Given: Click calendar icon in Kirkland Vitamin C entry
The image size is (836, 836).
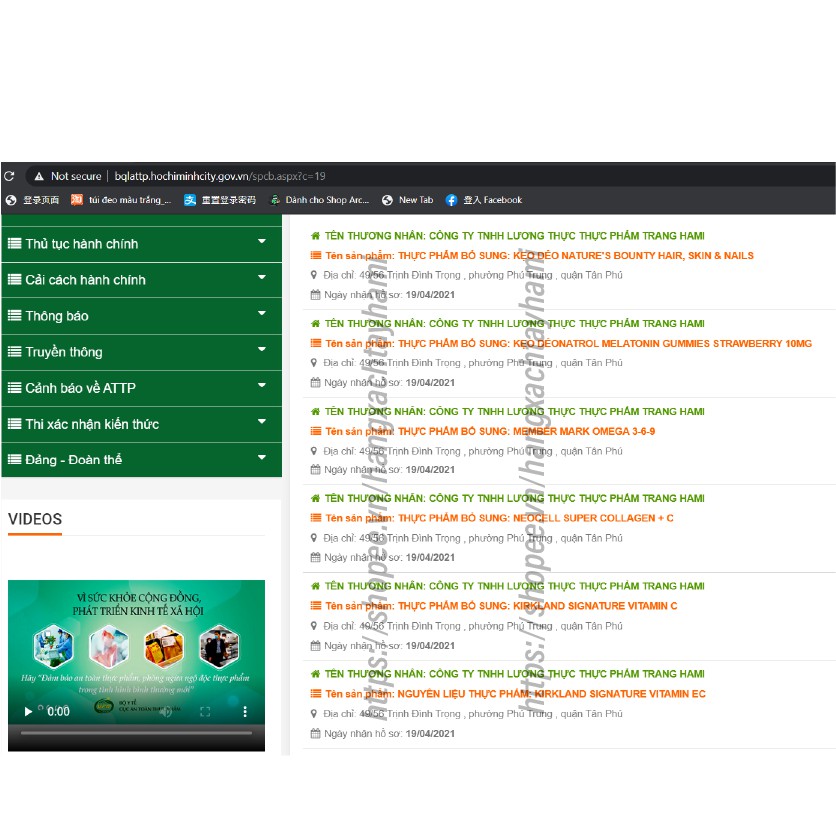Looking at the screenshot, I should 316,646.
